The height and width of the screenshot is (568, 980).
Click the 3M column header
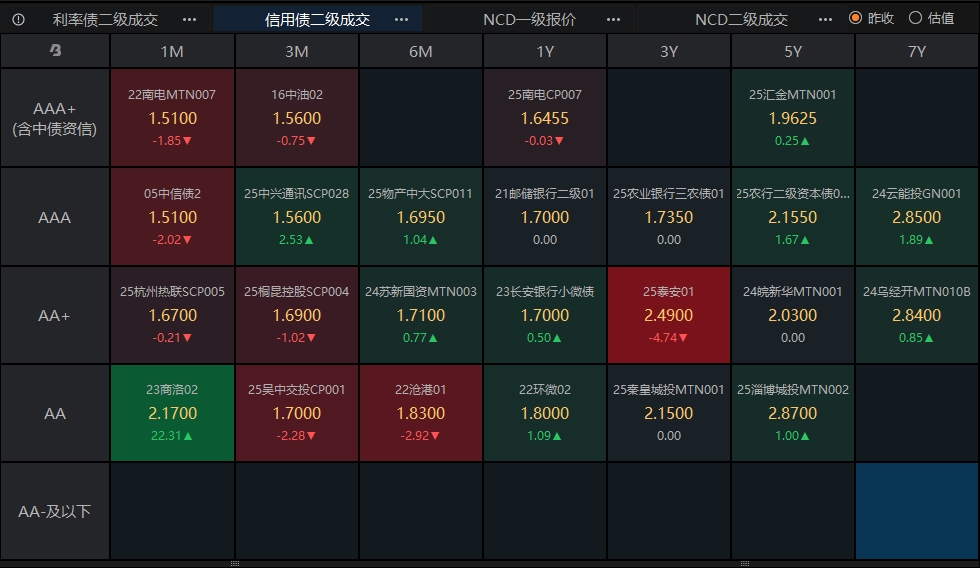[297, 51]
